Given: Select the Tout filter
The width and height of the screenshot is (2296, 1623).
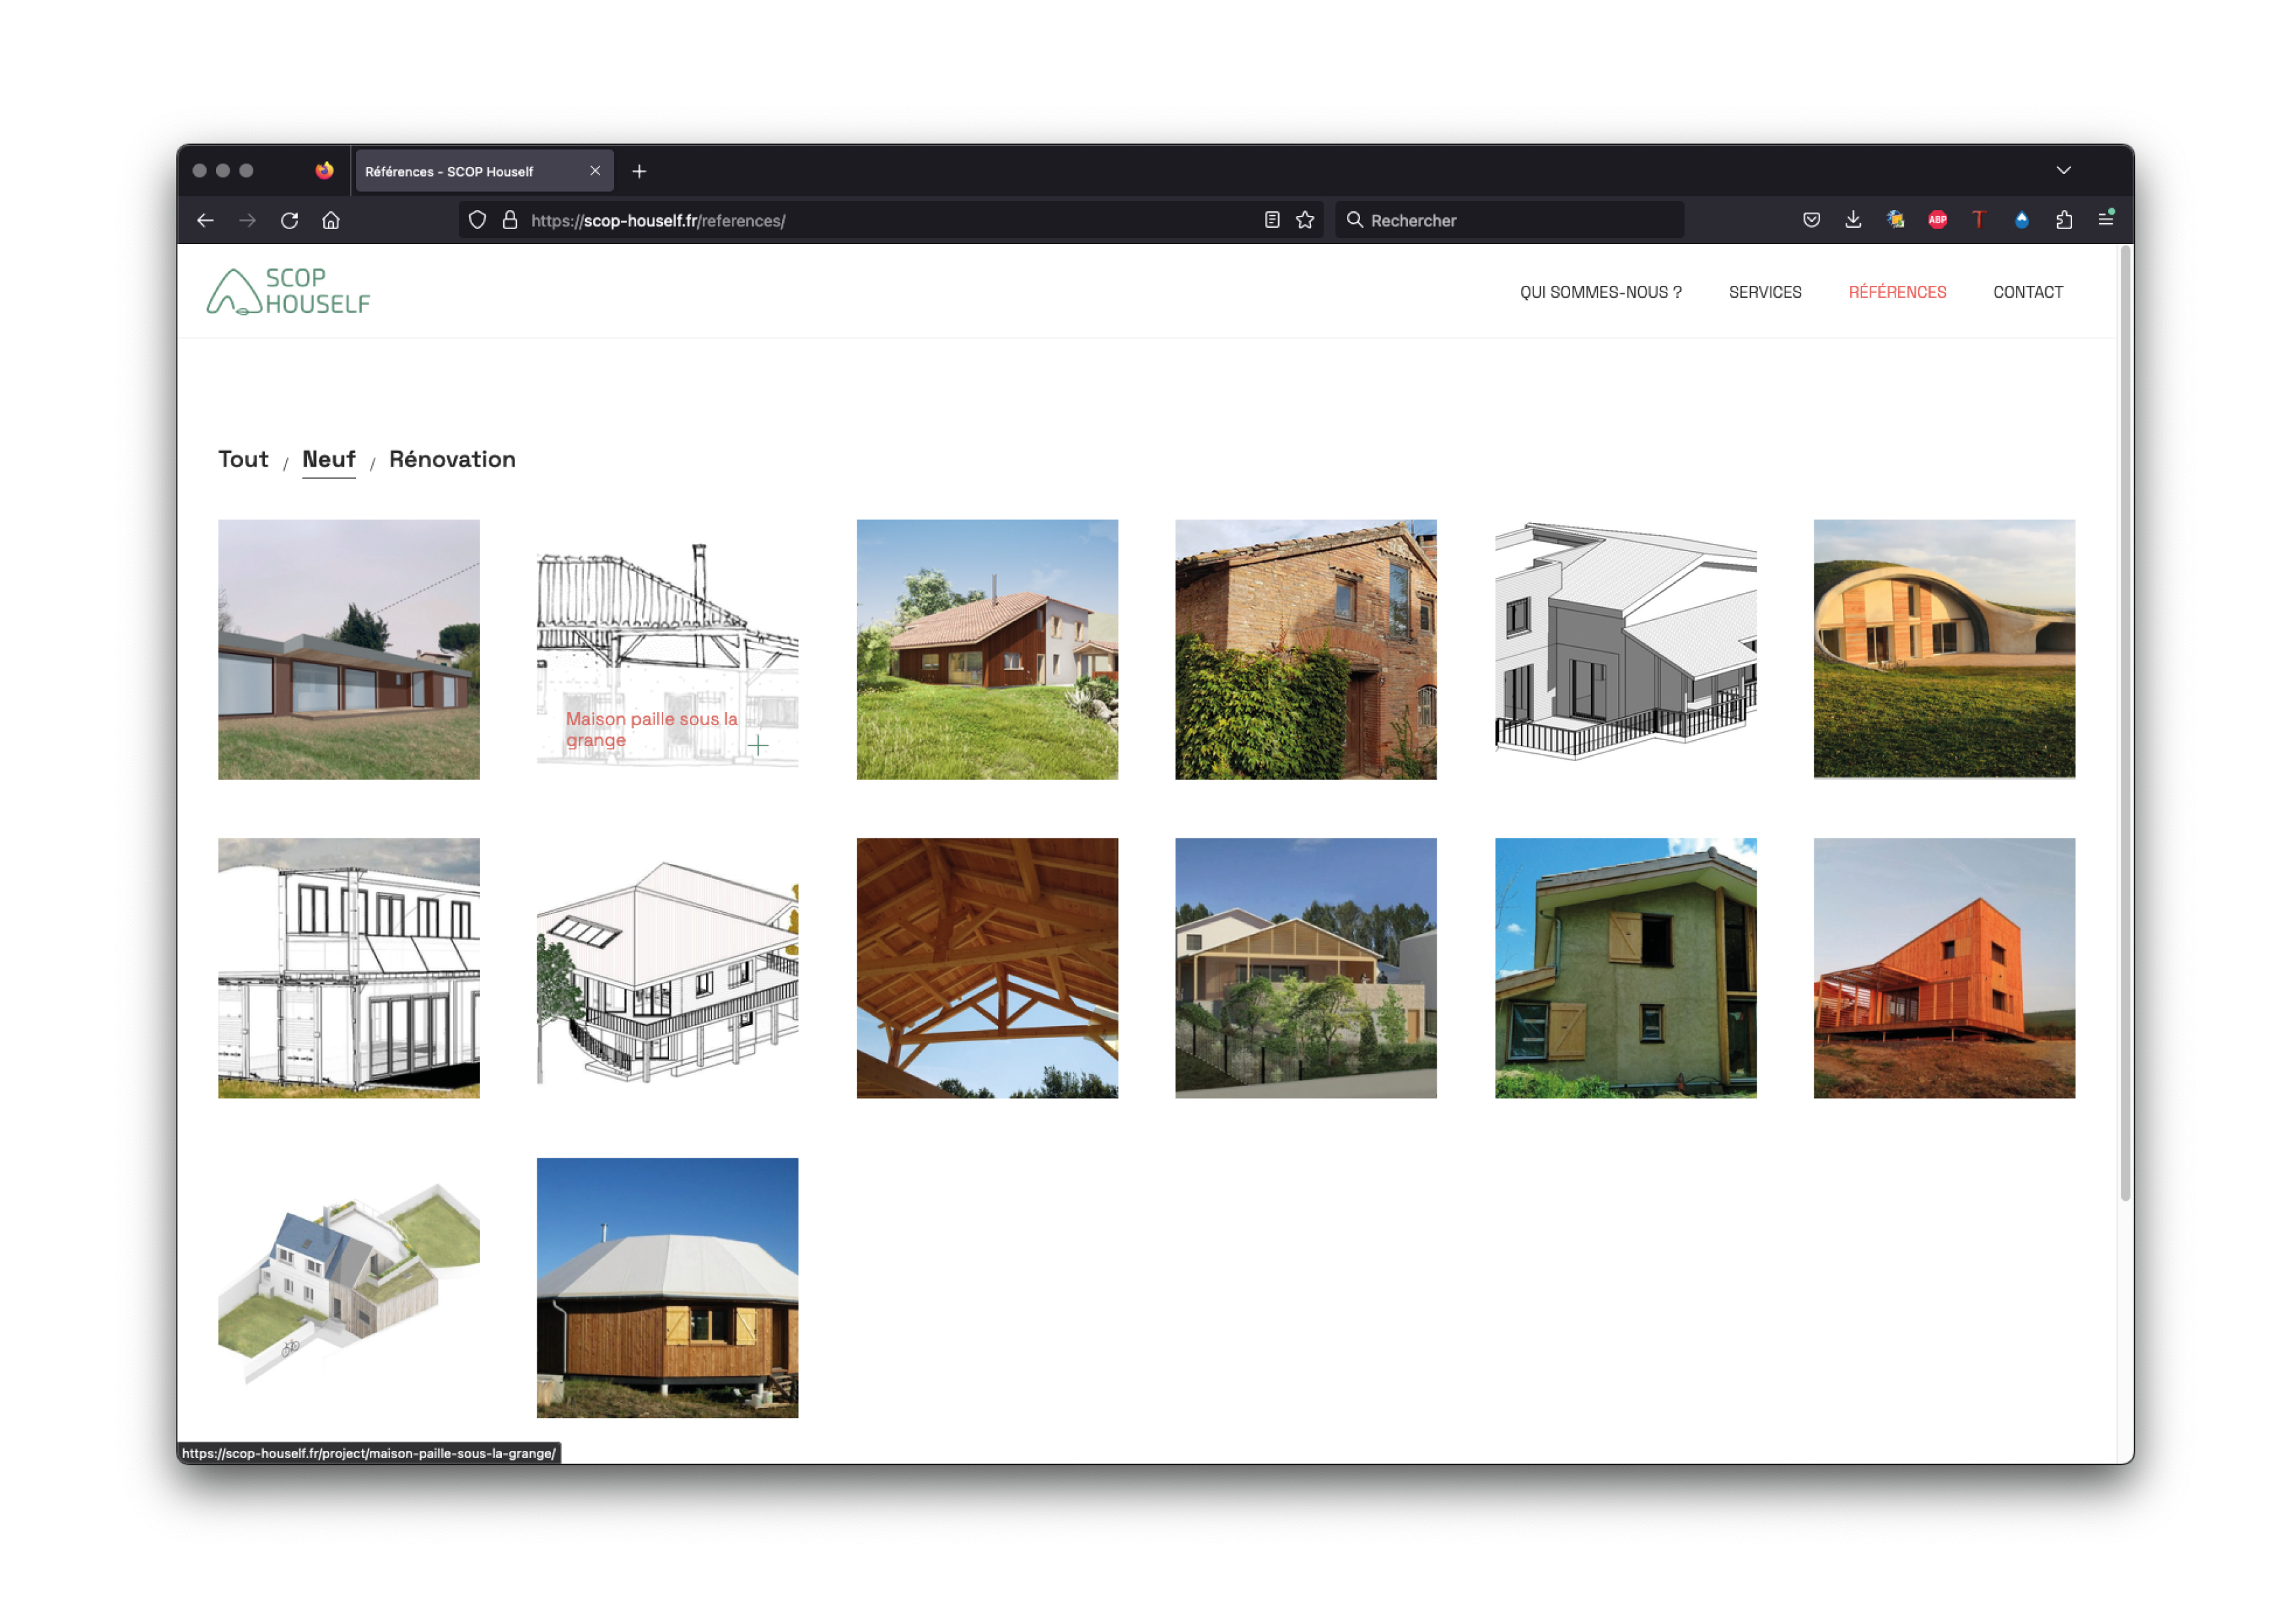Looking at the screenshot, I should (x=243, y=459).
